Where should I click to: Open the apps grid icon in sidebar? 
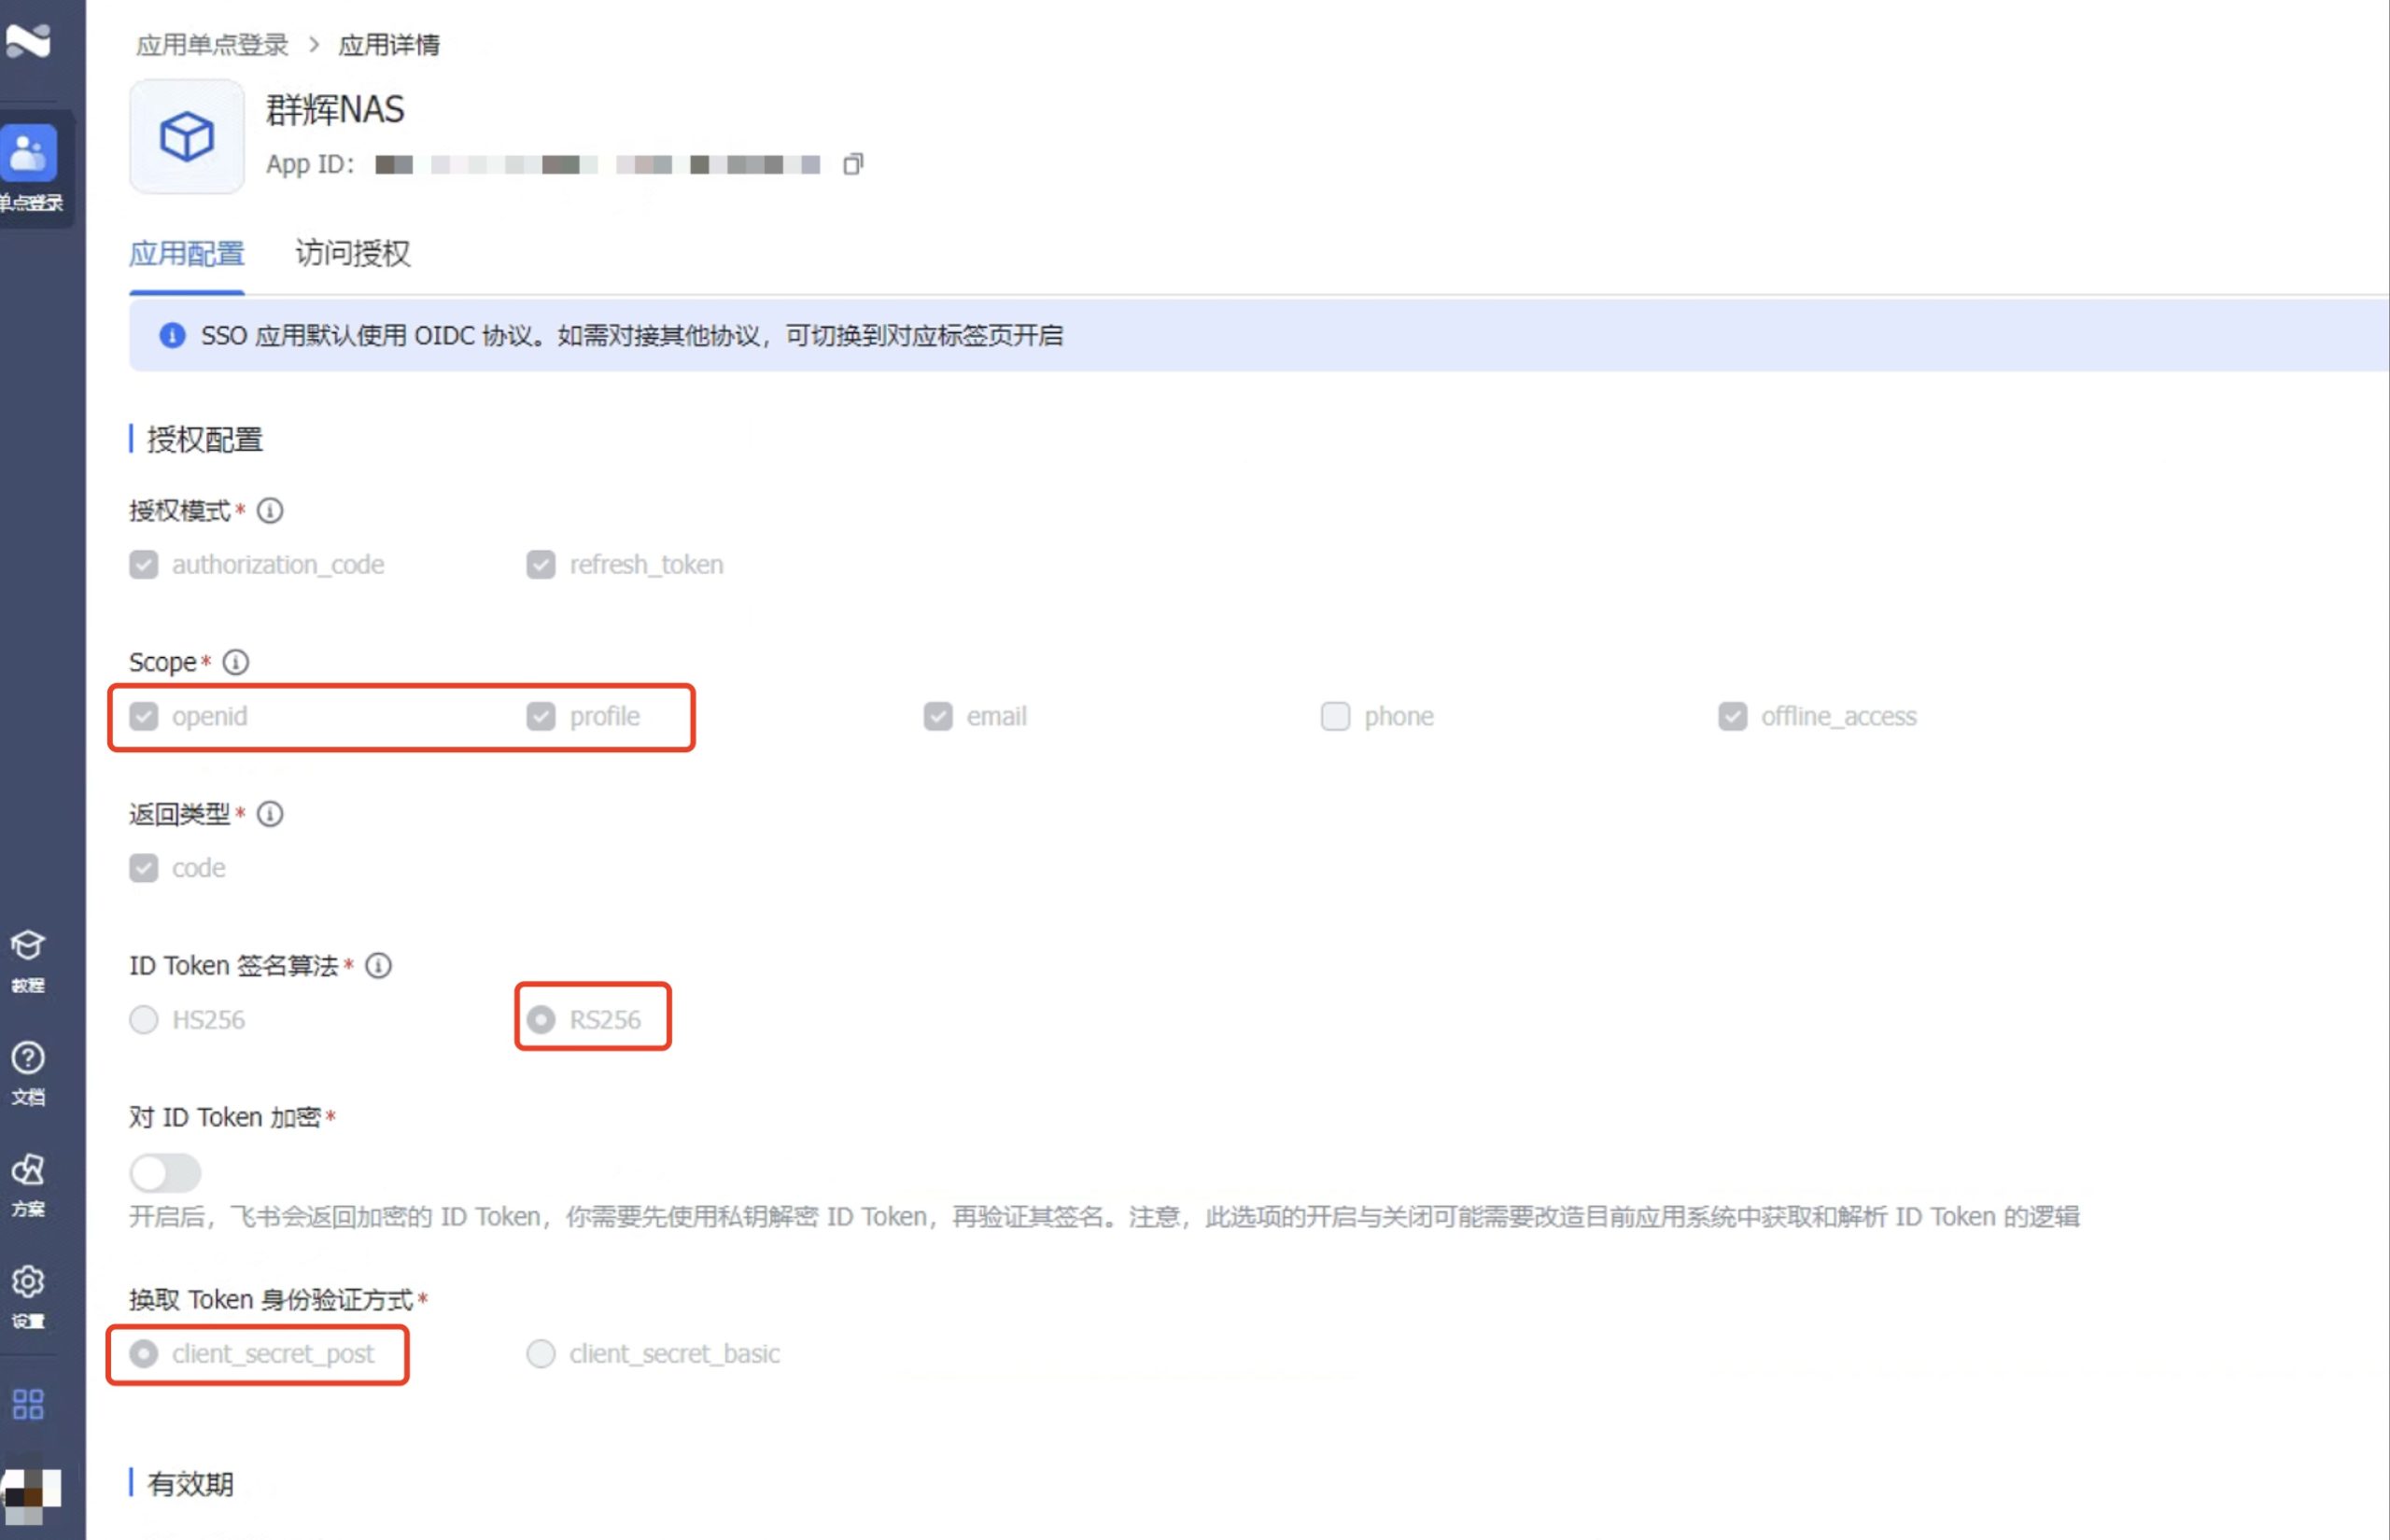coord(28,1404)
